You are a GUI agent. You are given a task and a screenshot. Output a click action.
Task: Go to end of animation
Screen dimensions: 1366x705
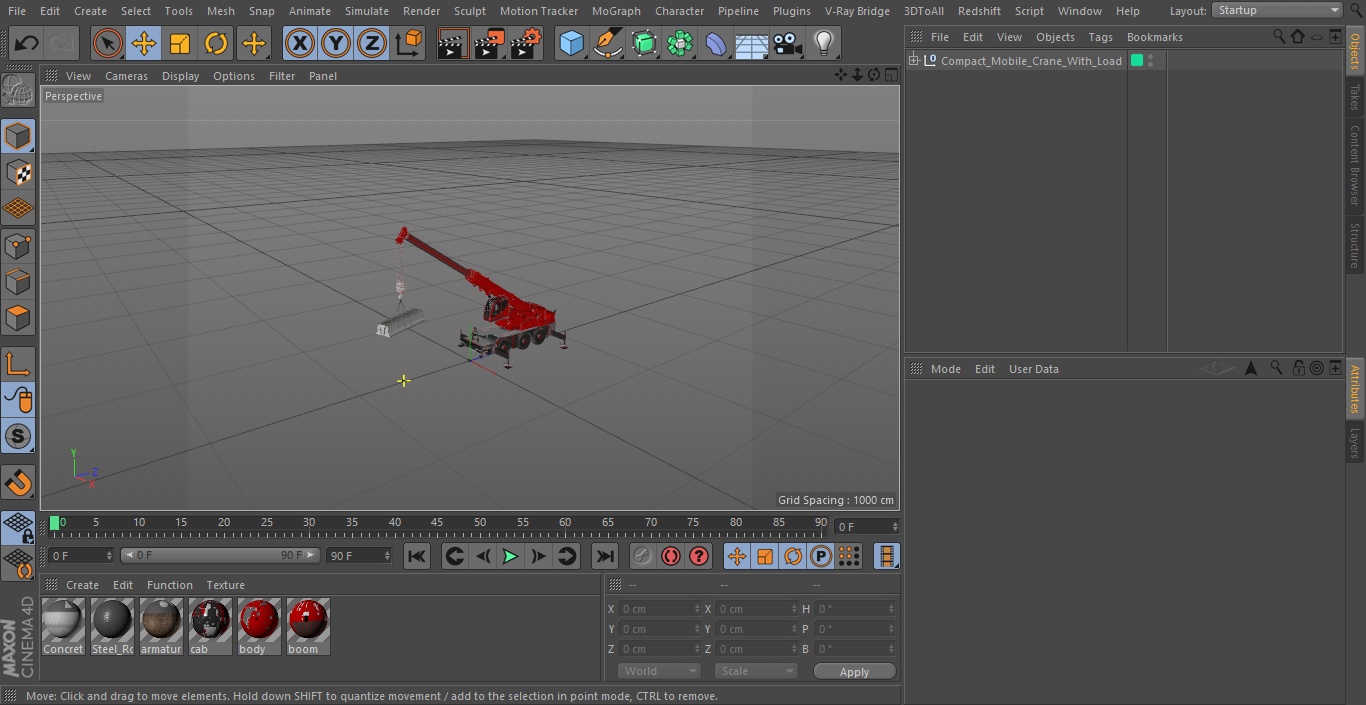click(605, 556)
